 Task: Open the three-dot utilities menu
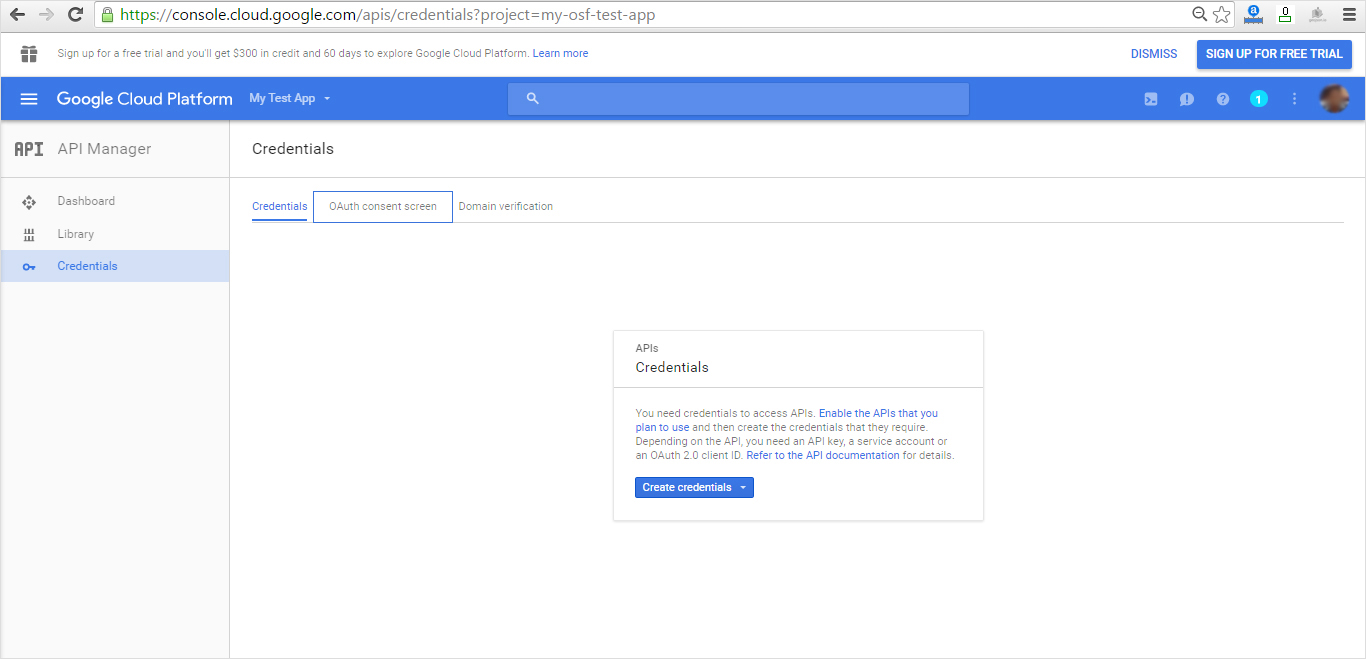1295,99
